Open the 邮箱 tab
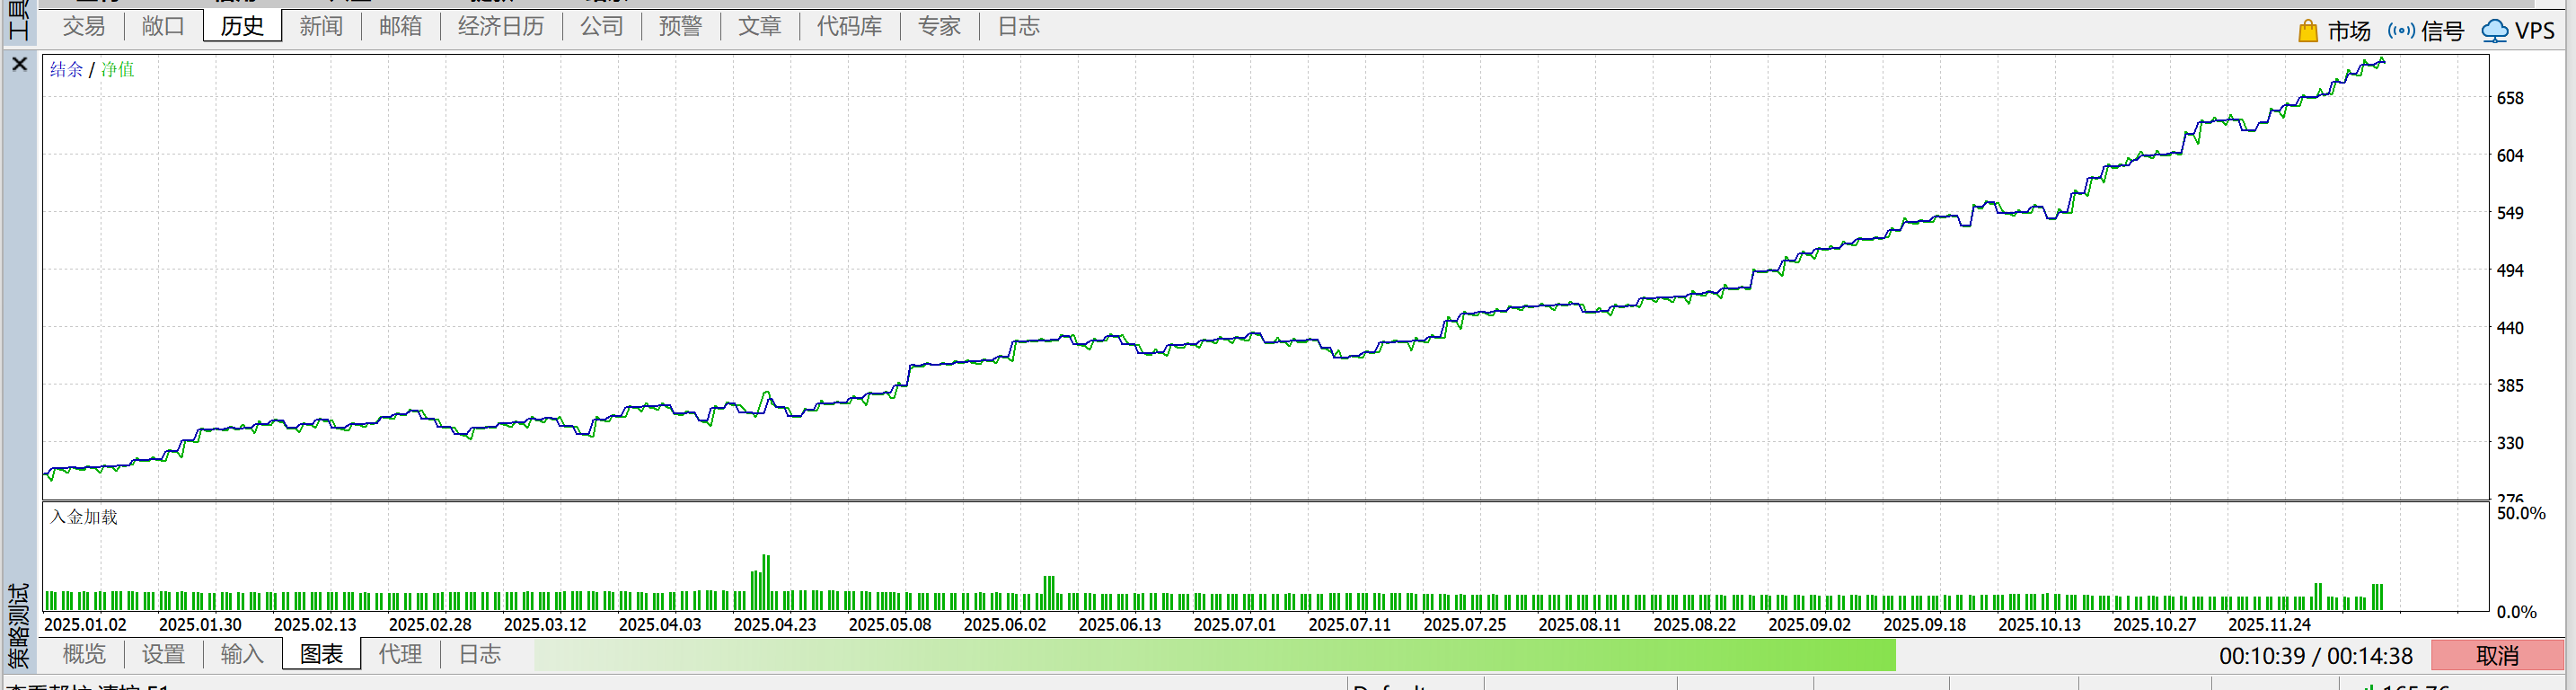The height and width of the screenshot is (690, 2576). coord(400,26)
